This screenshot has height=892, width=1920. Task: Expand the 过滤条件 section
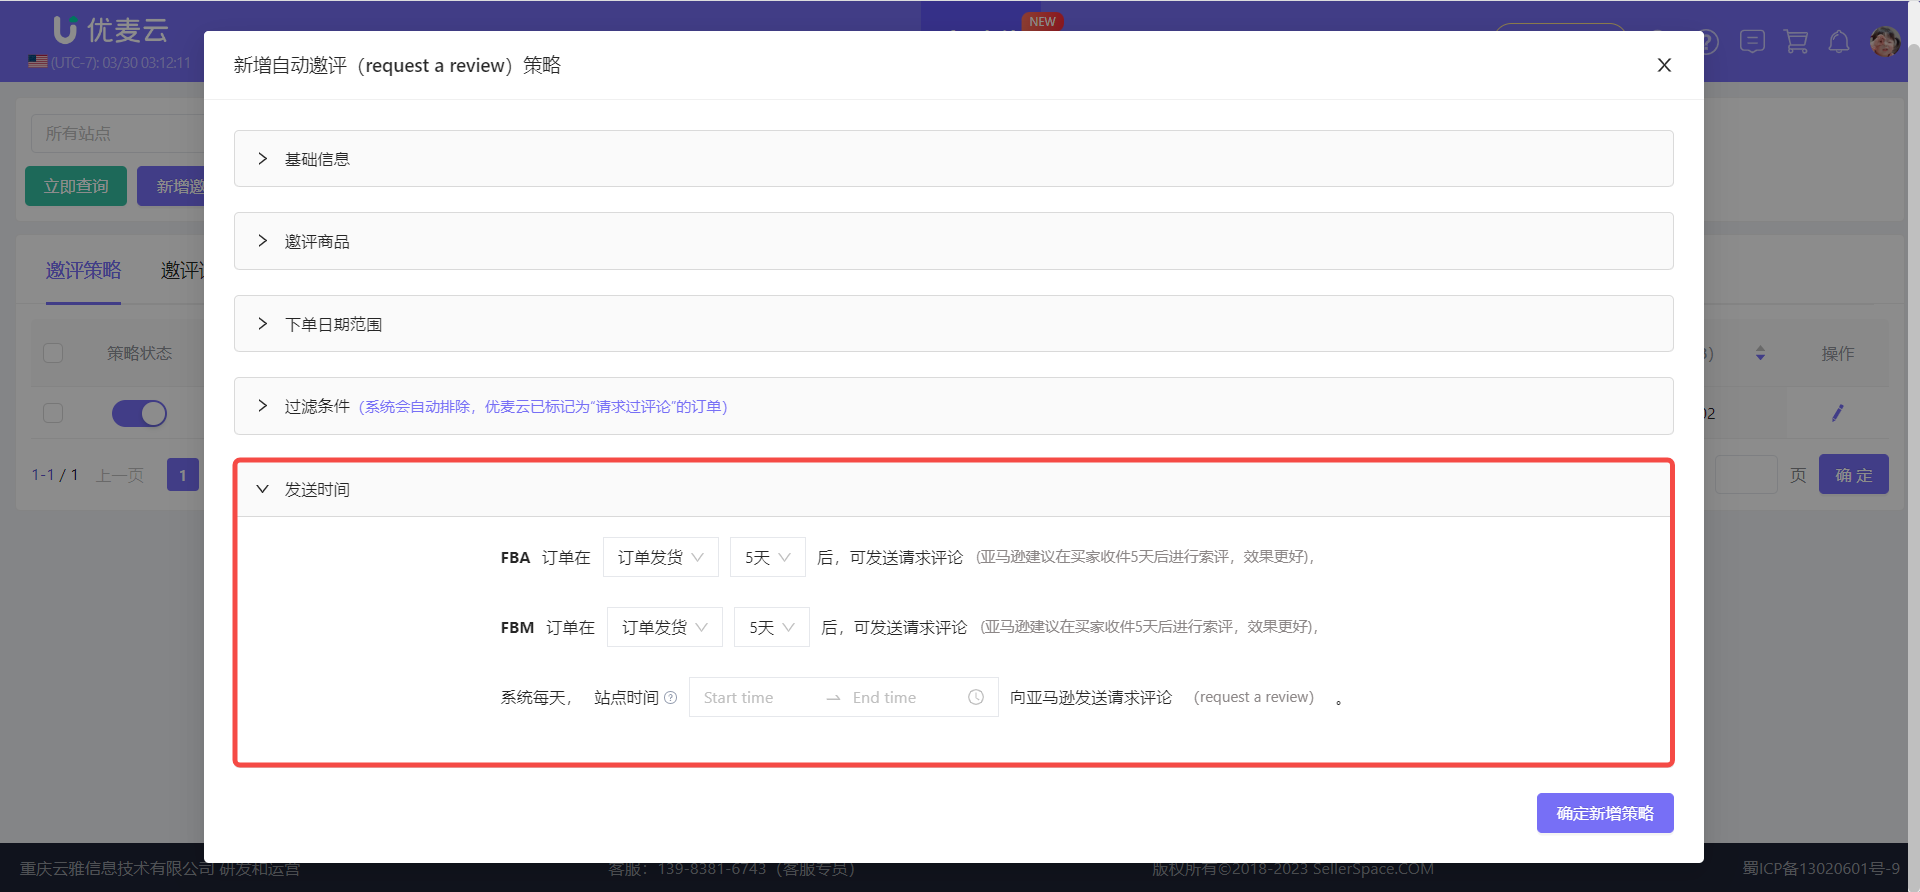pyautogui.click(x=953, y=406)
